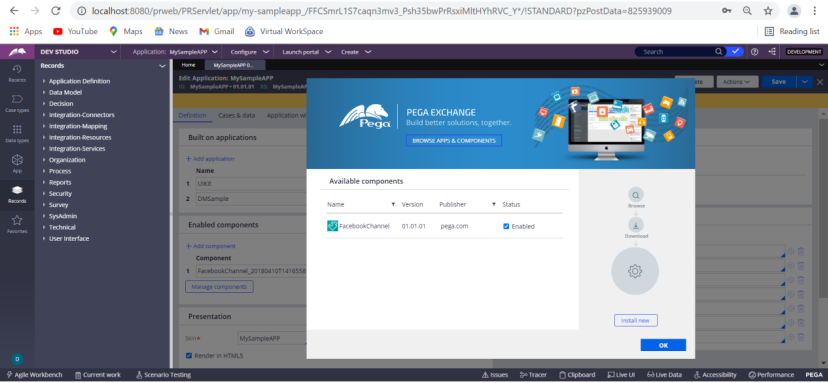The width and height of the screenshot is (828, 383).
Task: Open the Recents panel in the sidebar
Action: [17, 73]
